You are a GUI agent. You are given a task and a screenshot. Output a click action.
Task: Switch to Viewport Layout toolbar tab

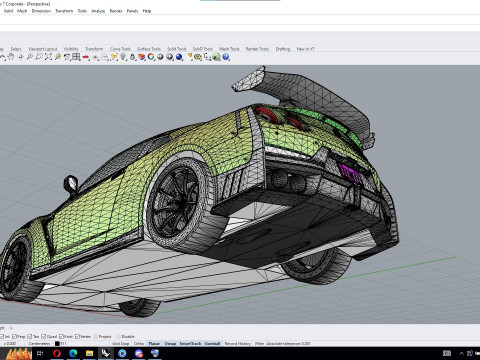pyautogui.click(x=42, y=49)
